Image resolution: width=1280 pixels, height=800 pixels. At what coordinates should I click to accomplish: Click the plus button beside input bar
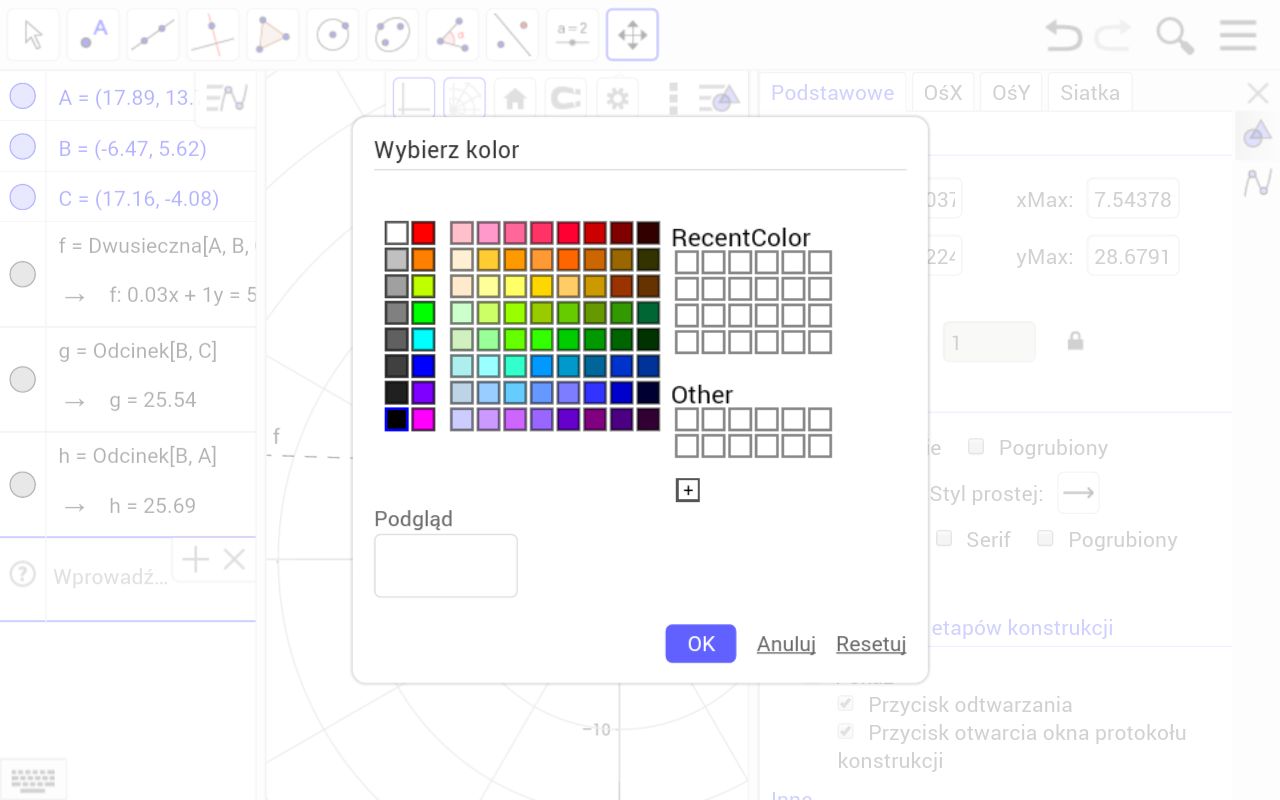195,560
